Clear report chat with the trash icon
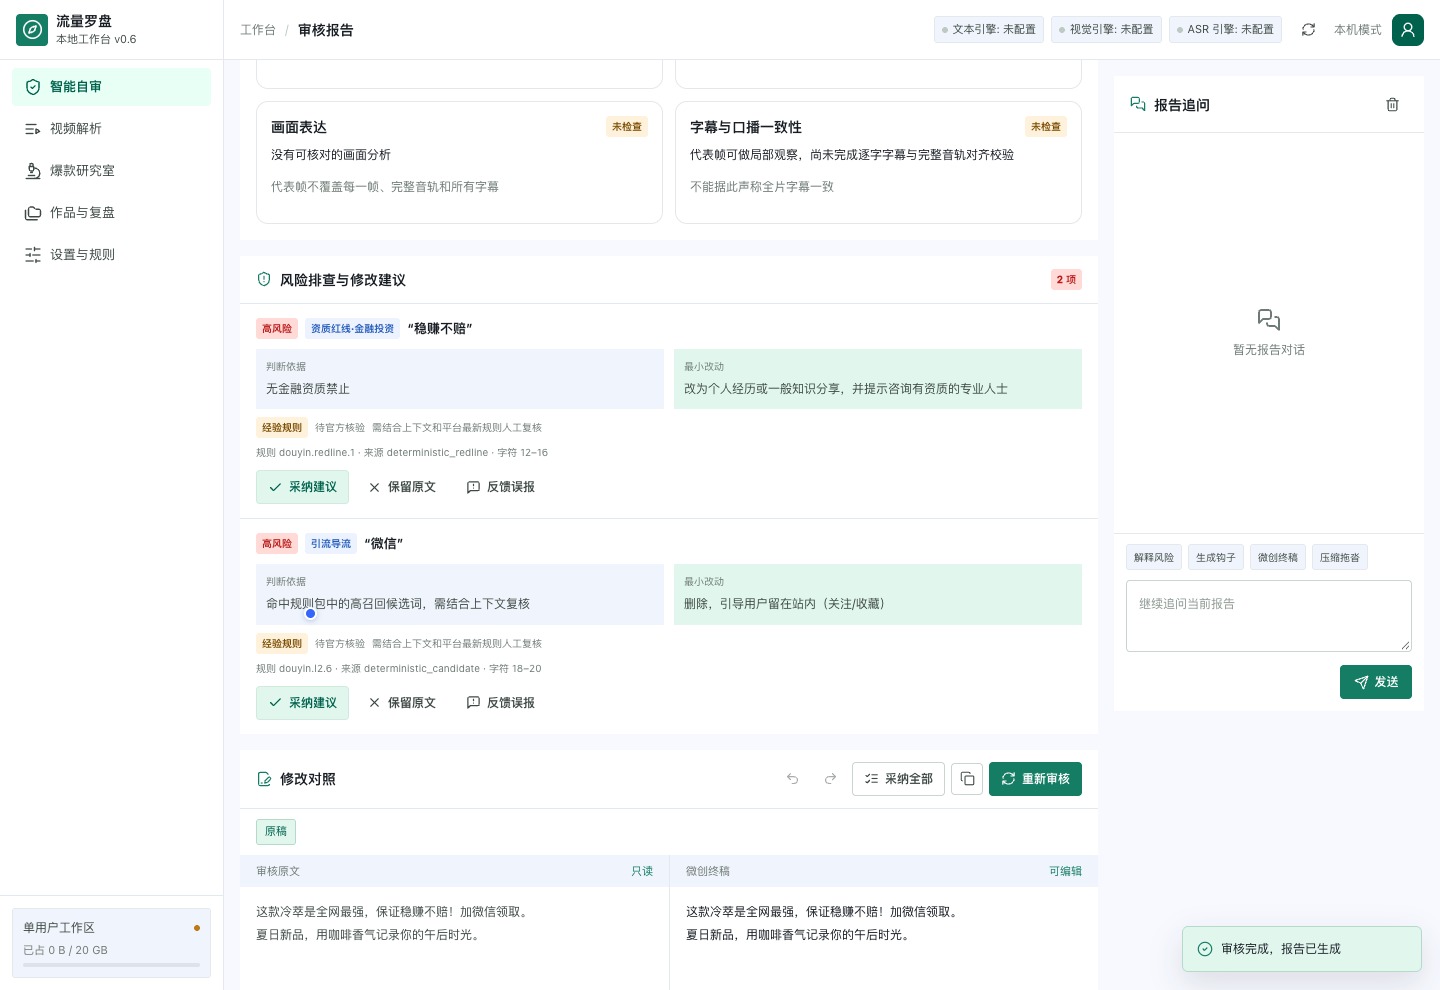Screen dimensions: 1440x990 [1392, 105]
